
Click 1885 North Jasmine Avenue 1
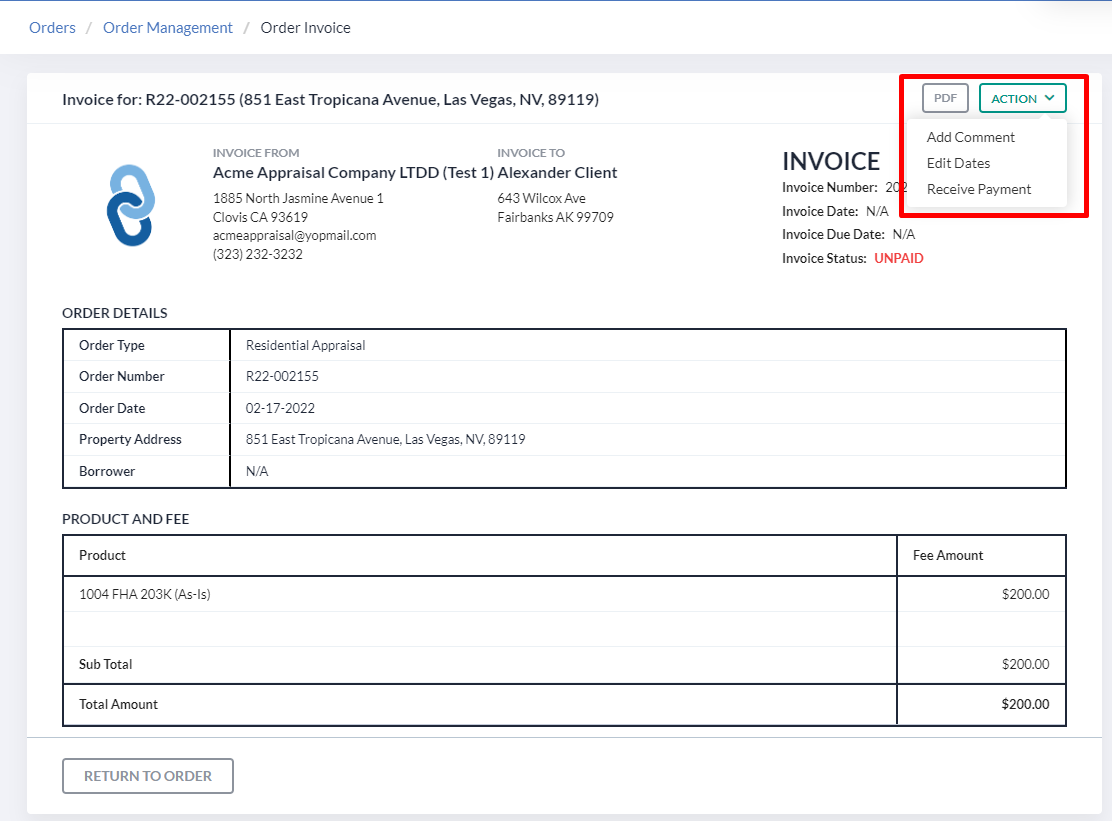(x=298, y=199)
